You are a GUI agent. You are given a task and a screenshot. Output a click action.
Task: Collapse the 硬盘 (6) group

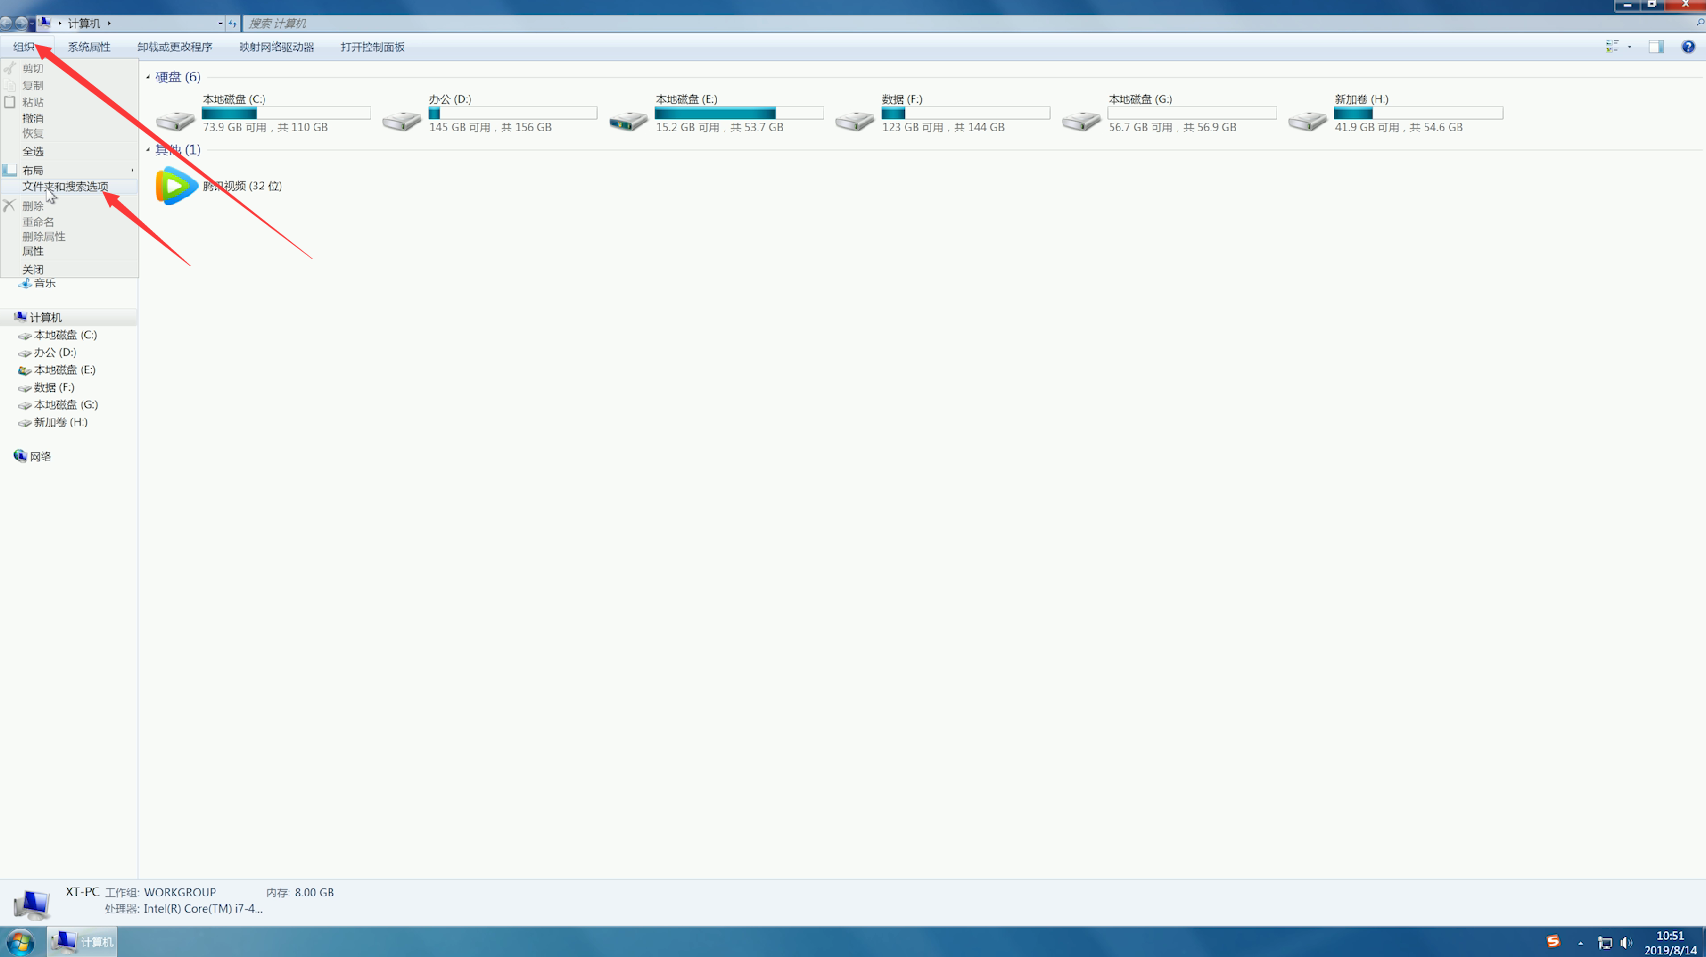click(148, 77)
